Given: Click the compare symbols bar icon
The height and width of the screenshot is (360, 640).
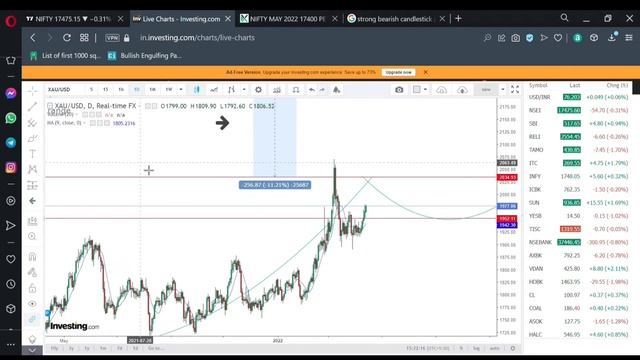Looking at the screenshot, I should (x=231, y=89).
